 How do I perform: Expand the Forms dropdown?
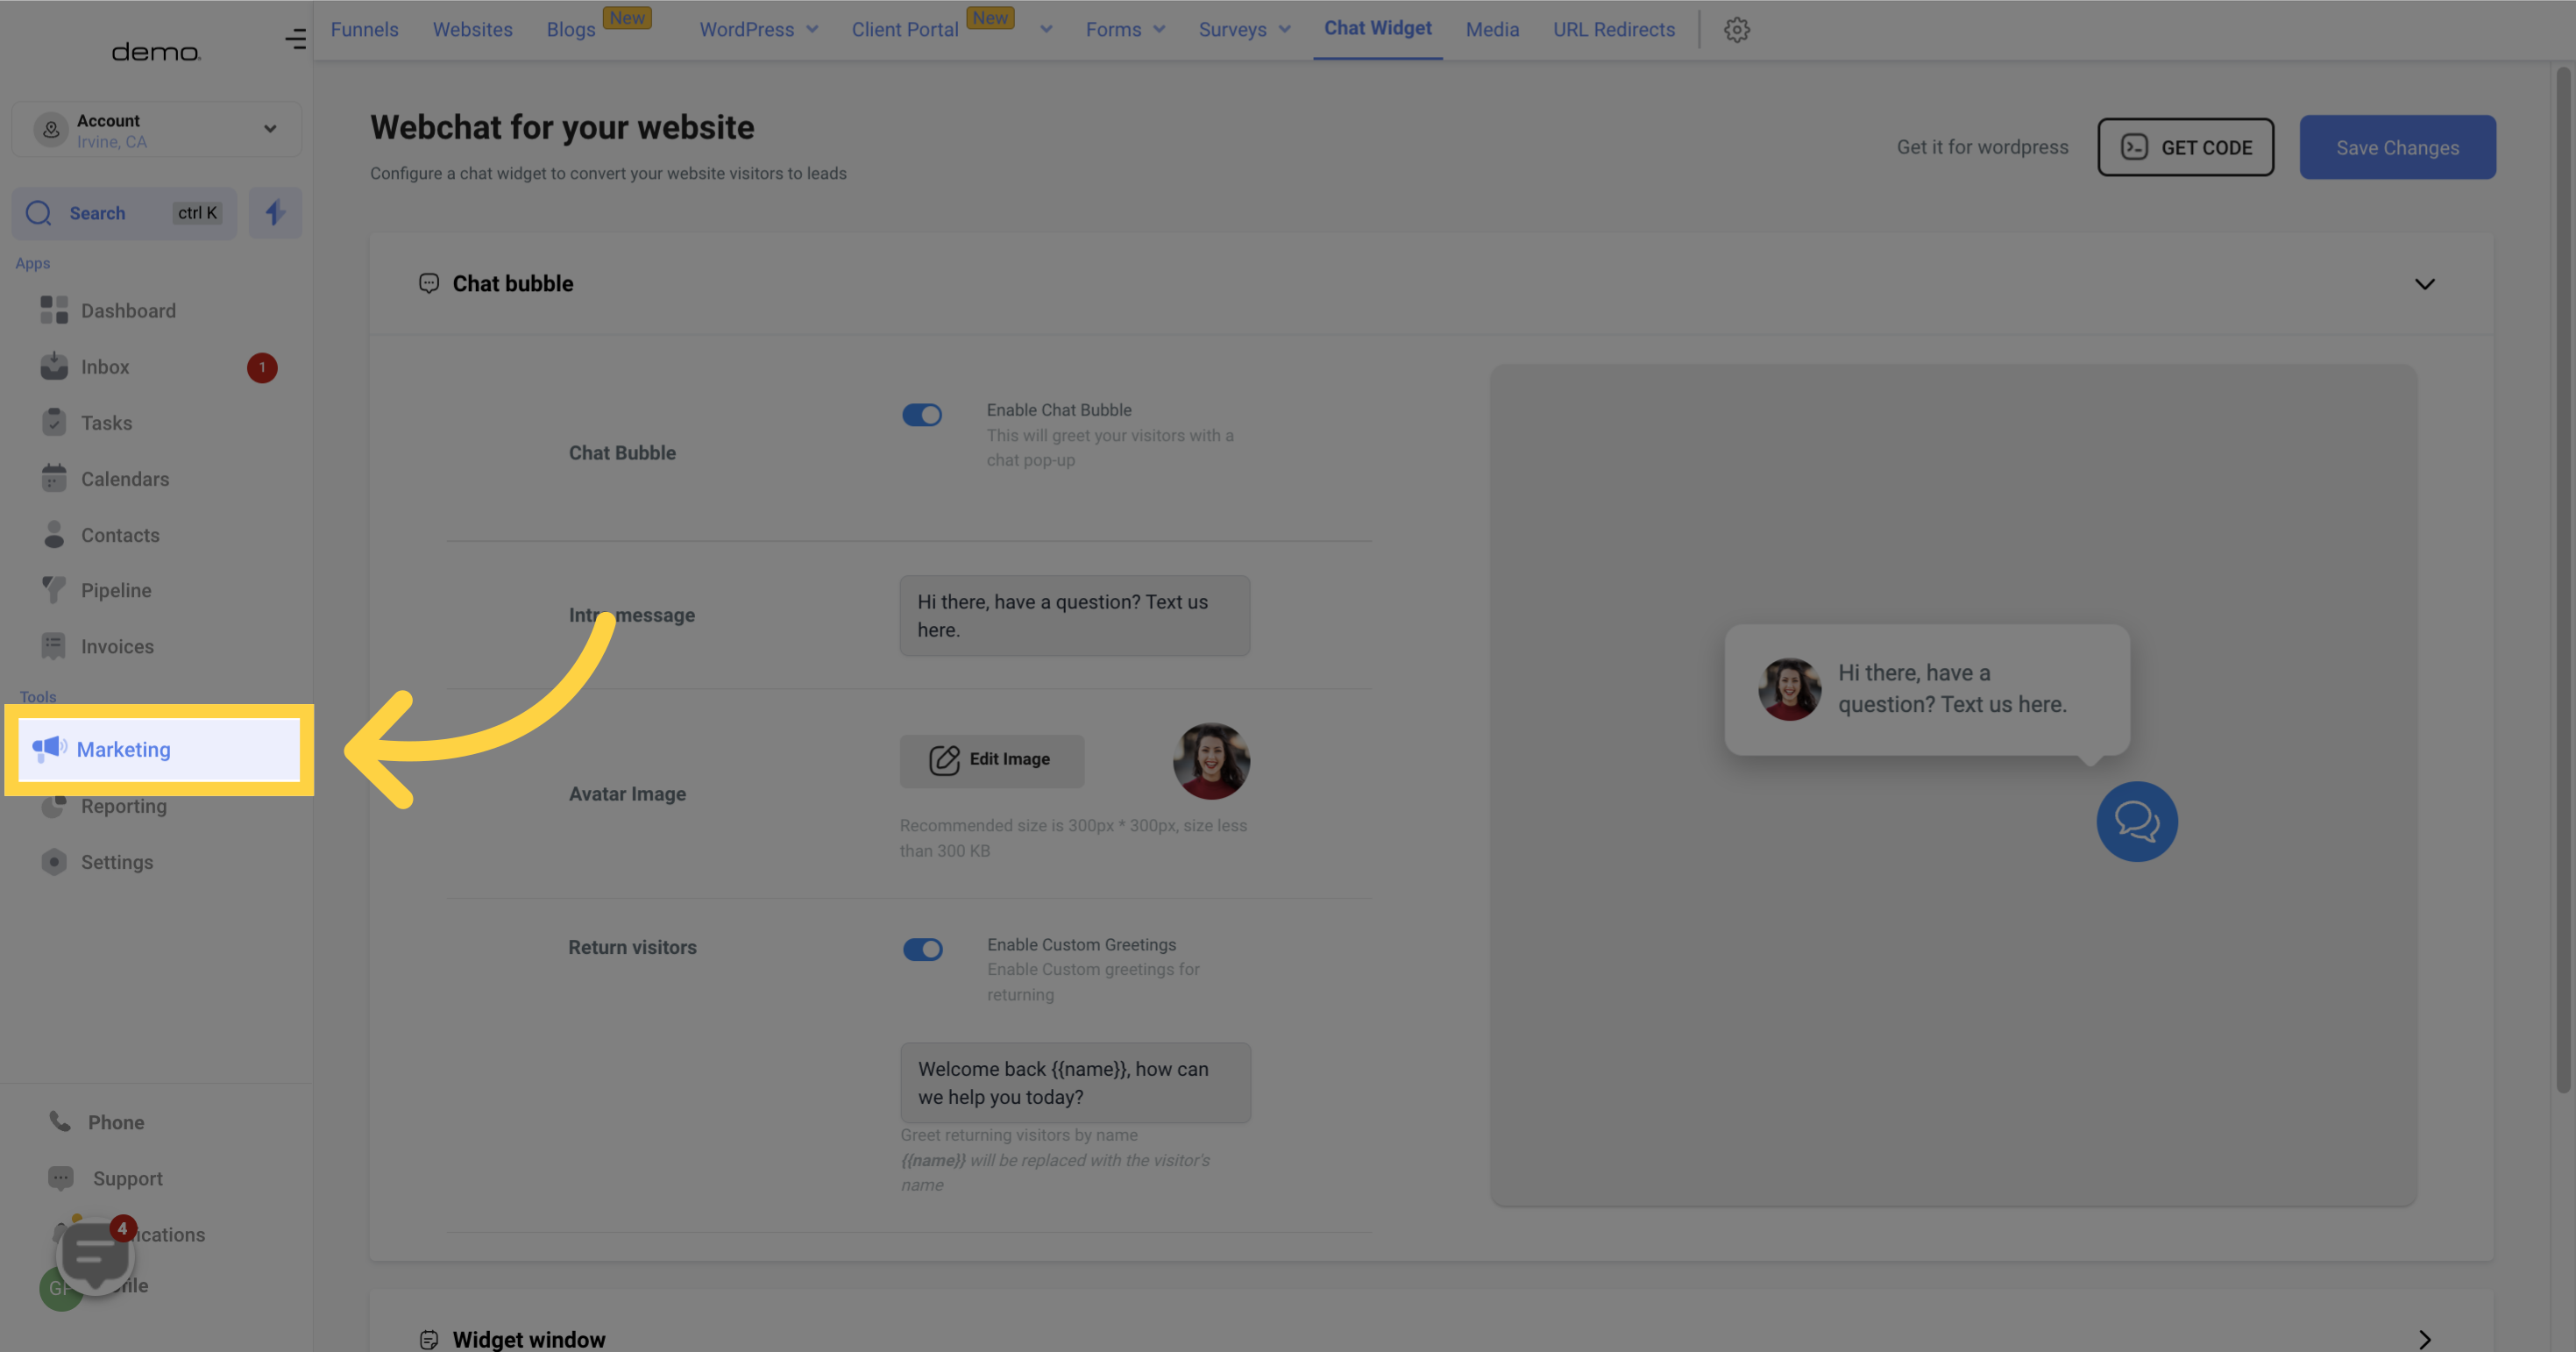tap(1159, 29)
